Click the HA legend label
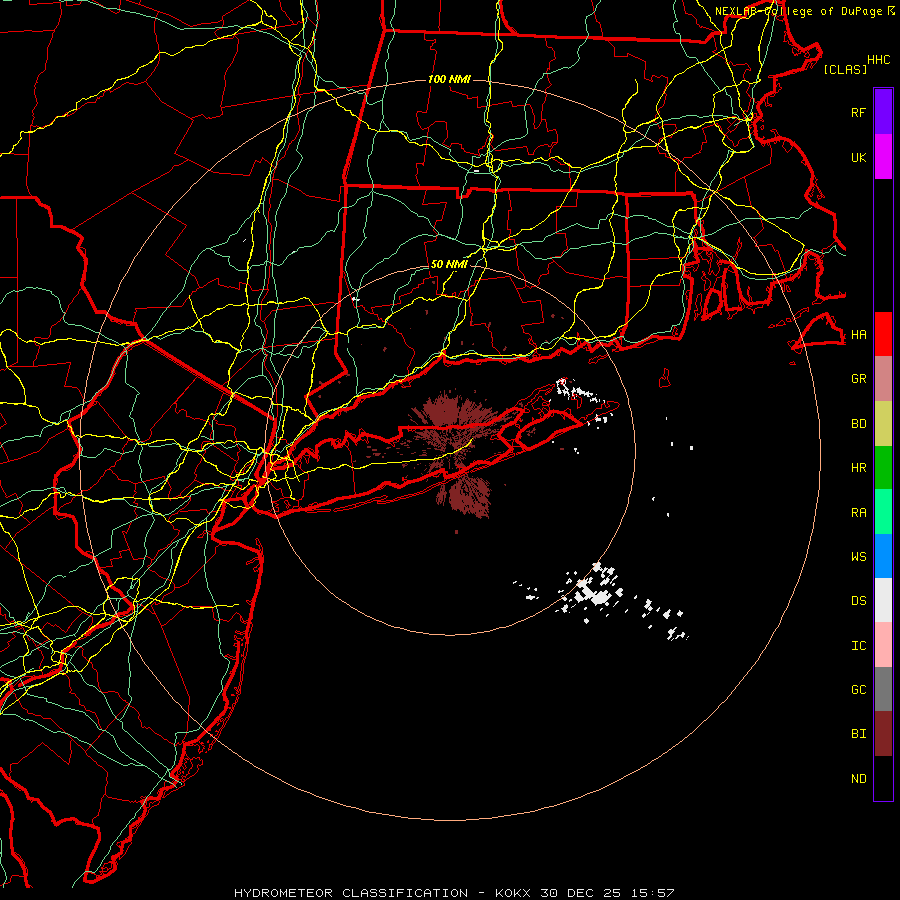Image resolution: width=900 pixels, height=900 pixels. pos(858,335)
